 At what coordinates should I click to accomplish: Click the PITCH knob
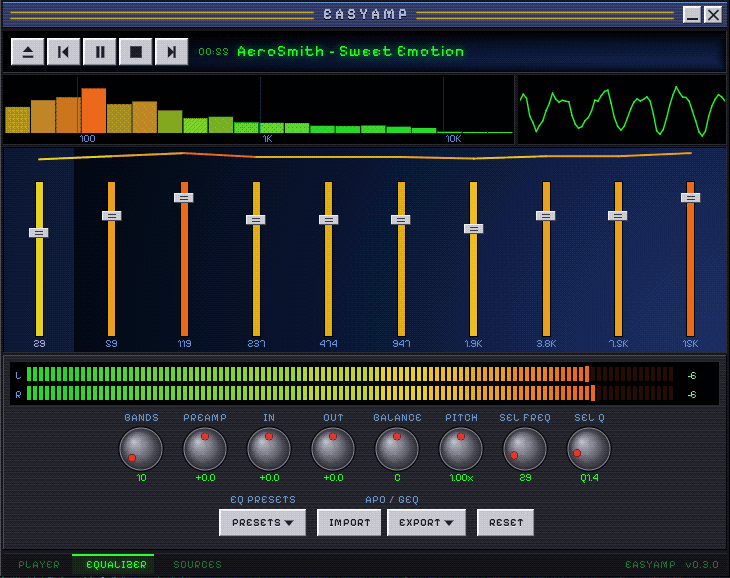[461, 449]
